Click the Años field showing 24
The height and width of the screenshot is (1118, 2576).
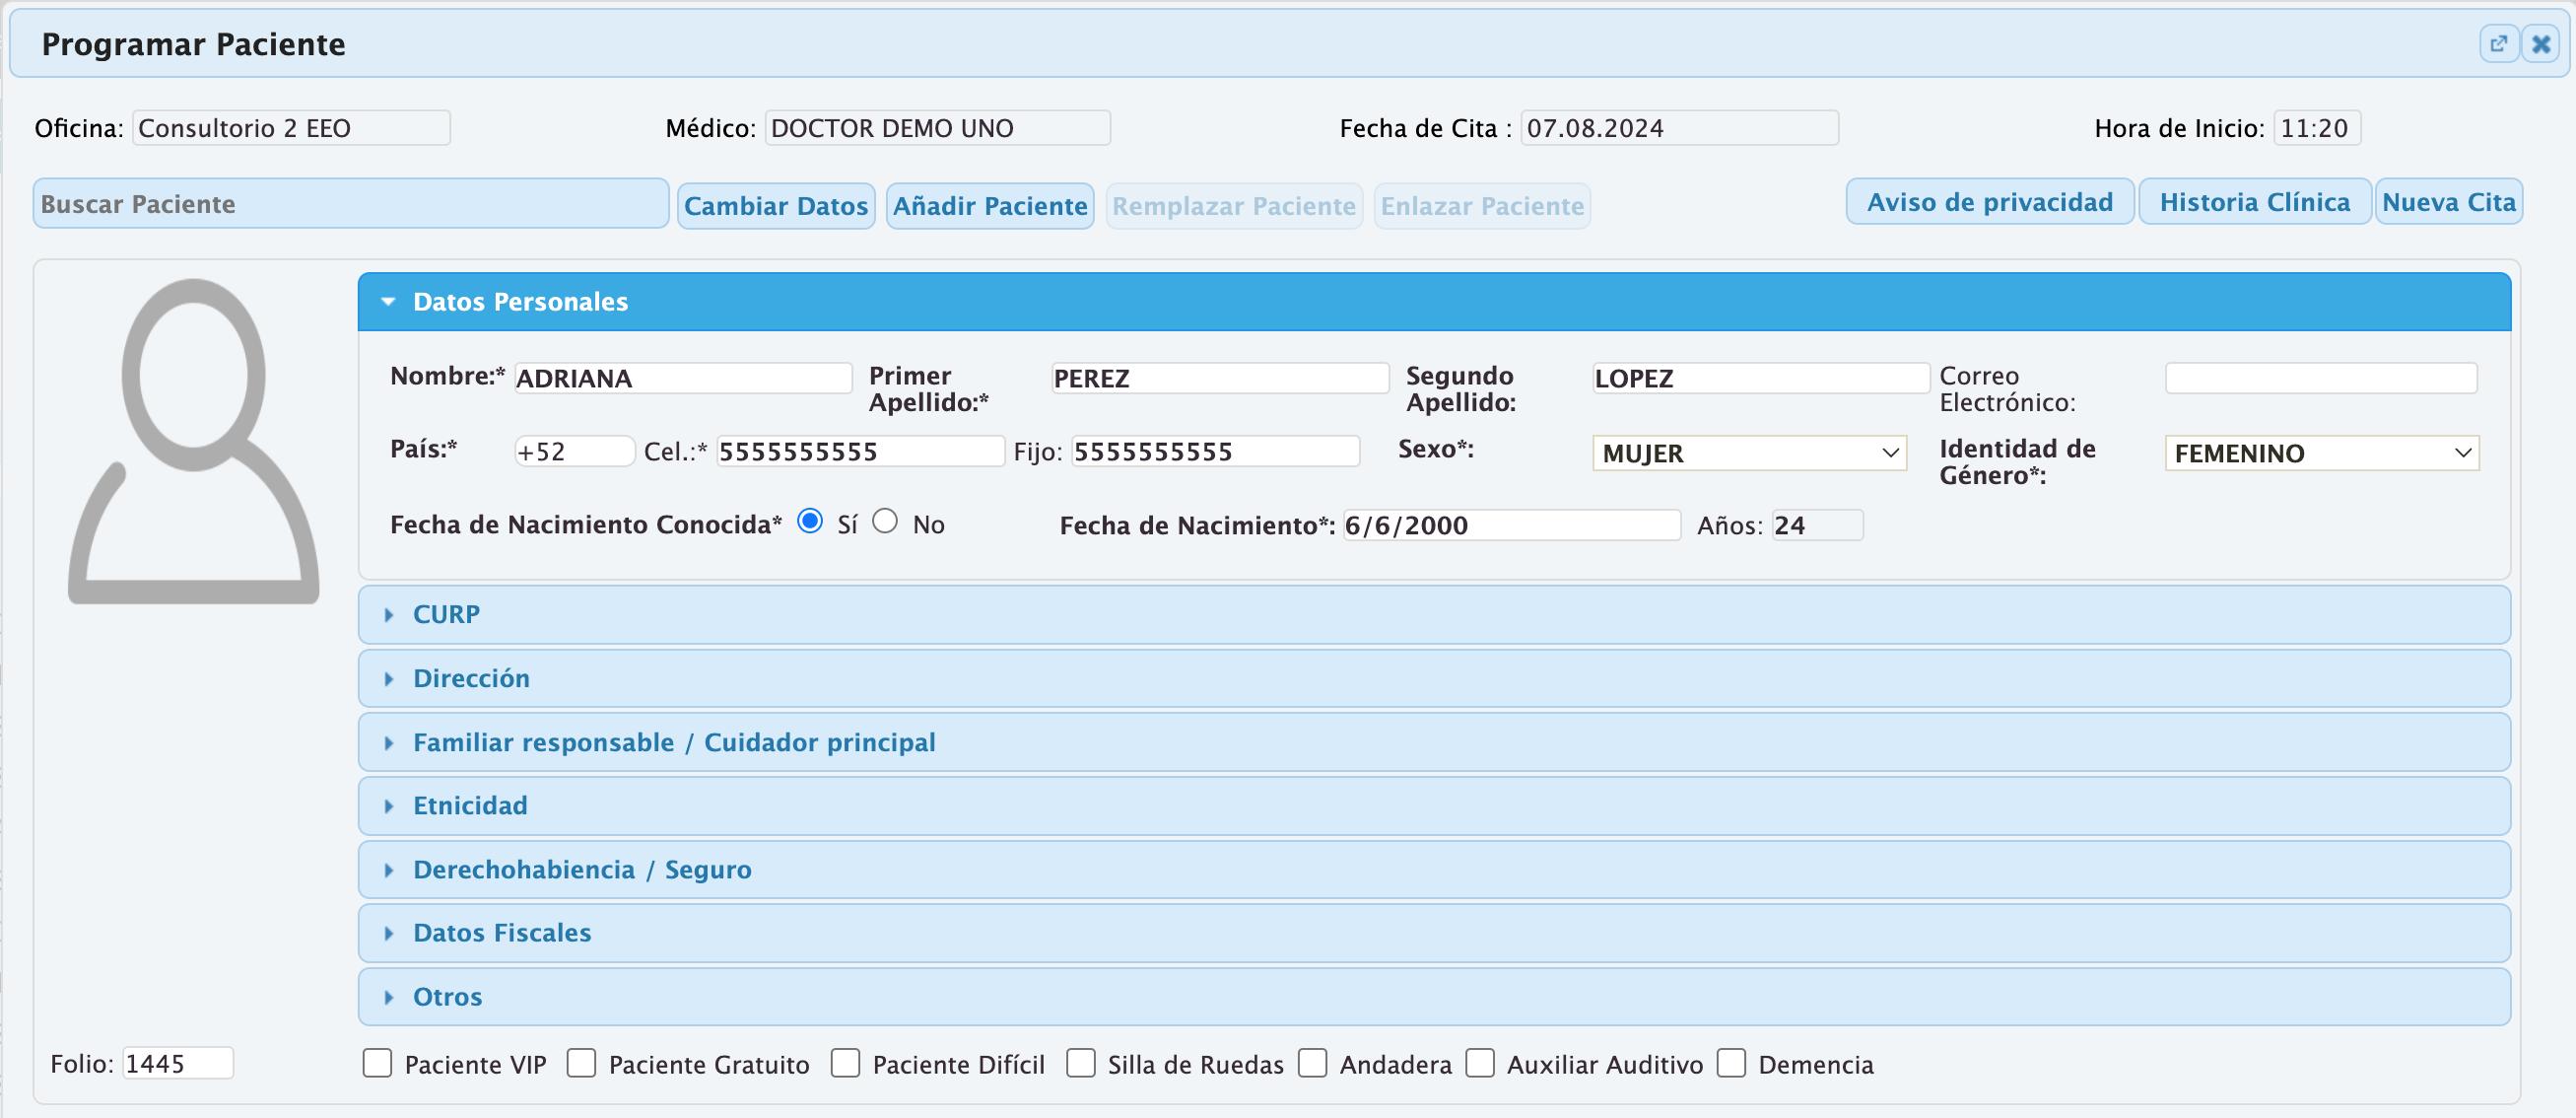1818,525
